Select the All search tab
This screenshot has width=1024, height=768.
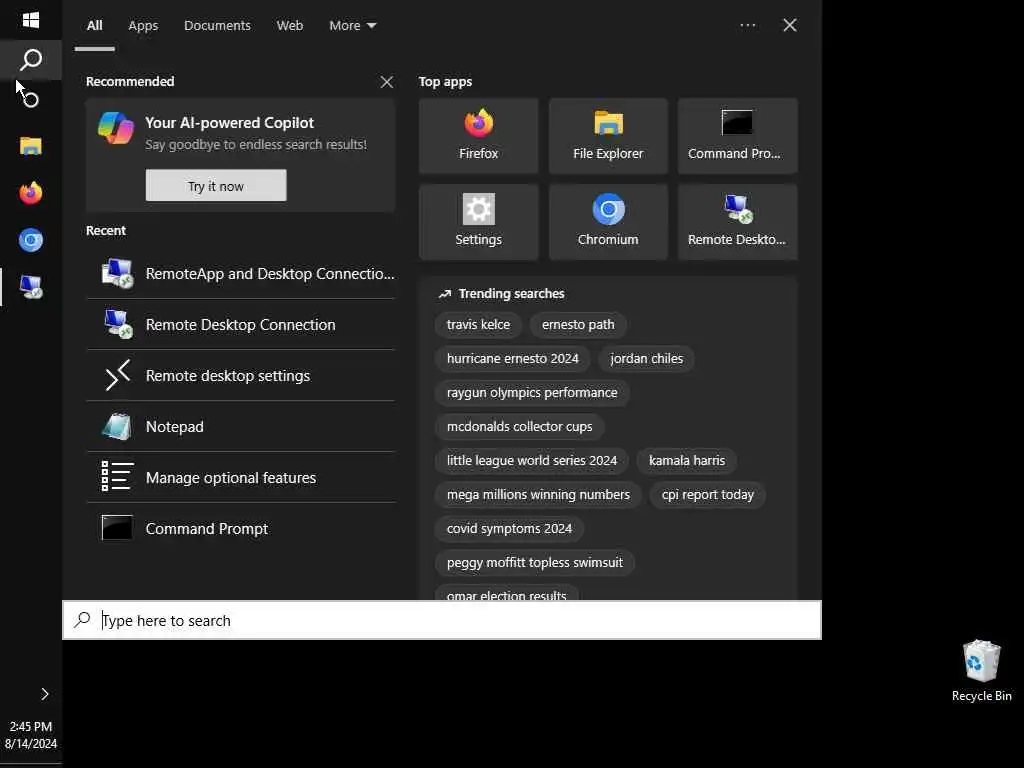point(95,25)
